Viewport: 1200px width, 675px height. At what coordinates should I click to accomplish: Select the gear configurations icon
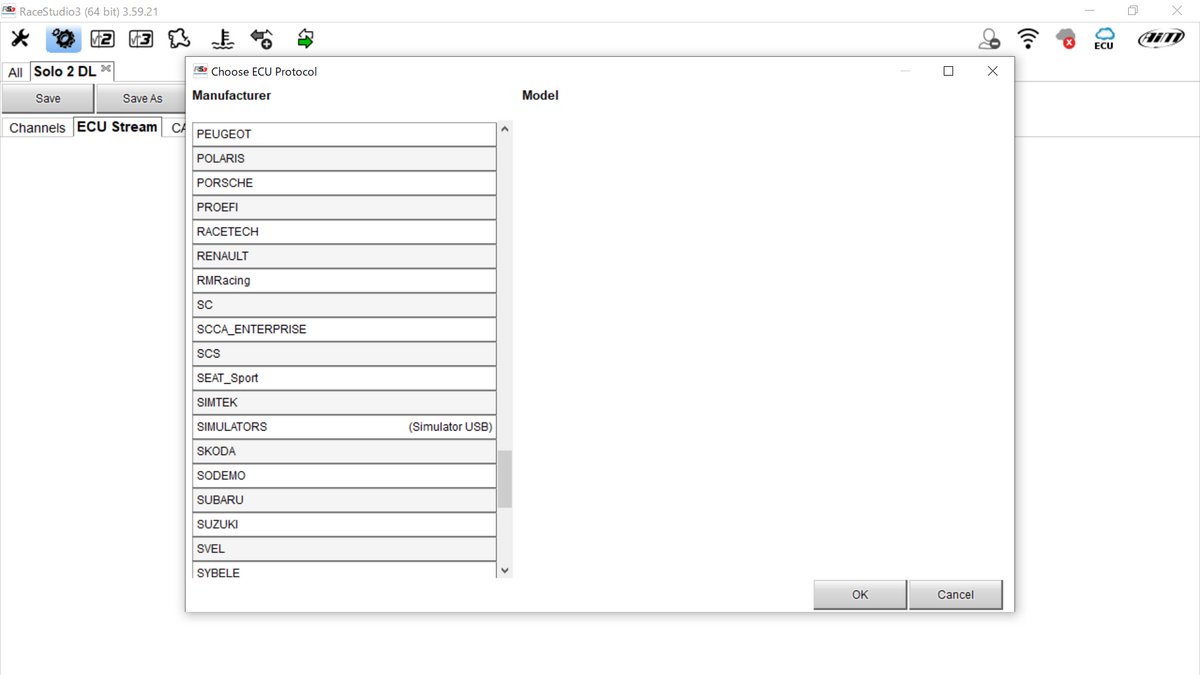(x=63, y=39)
